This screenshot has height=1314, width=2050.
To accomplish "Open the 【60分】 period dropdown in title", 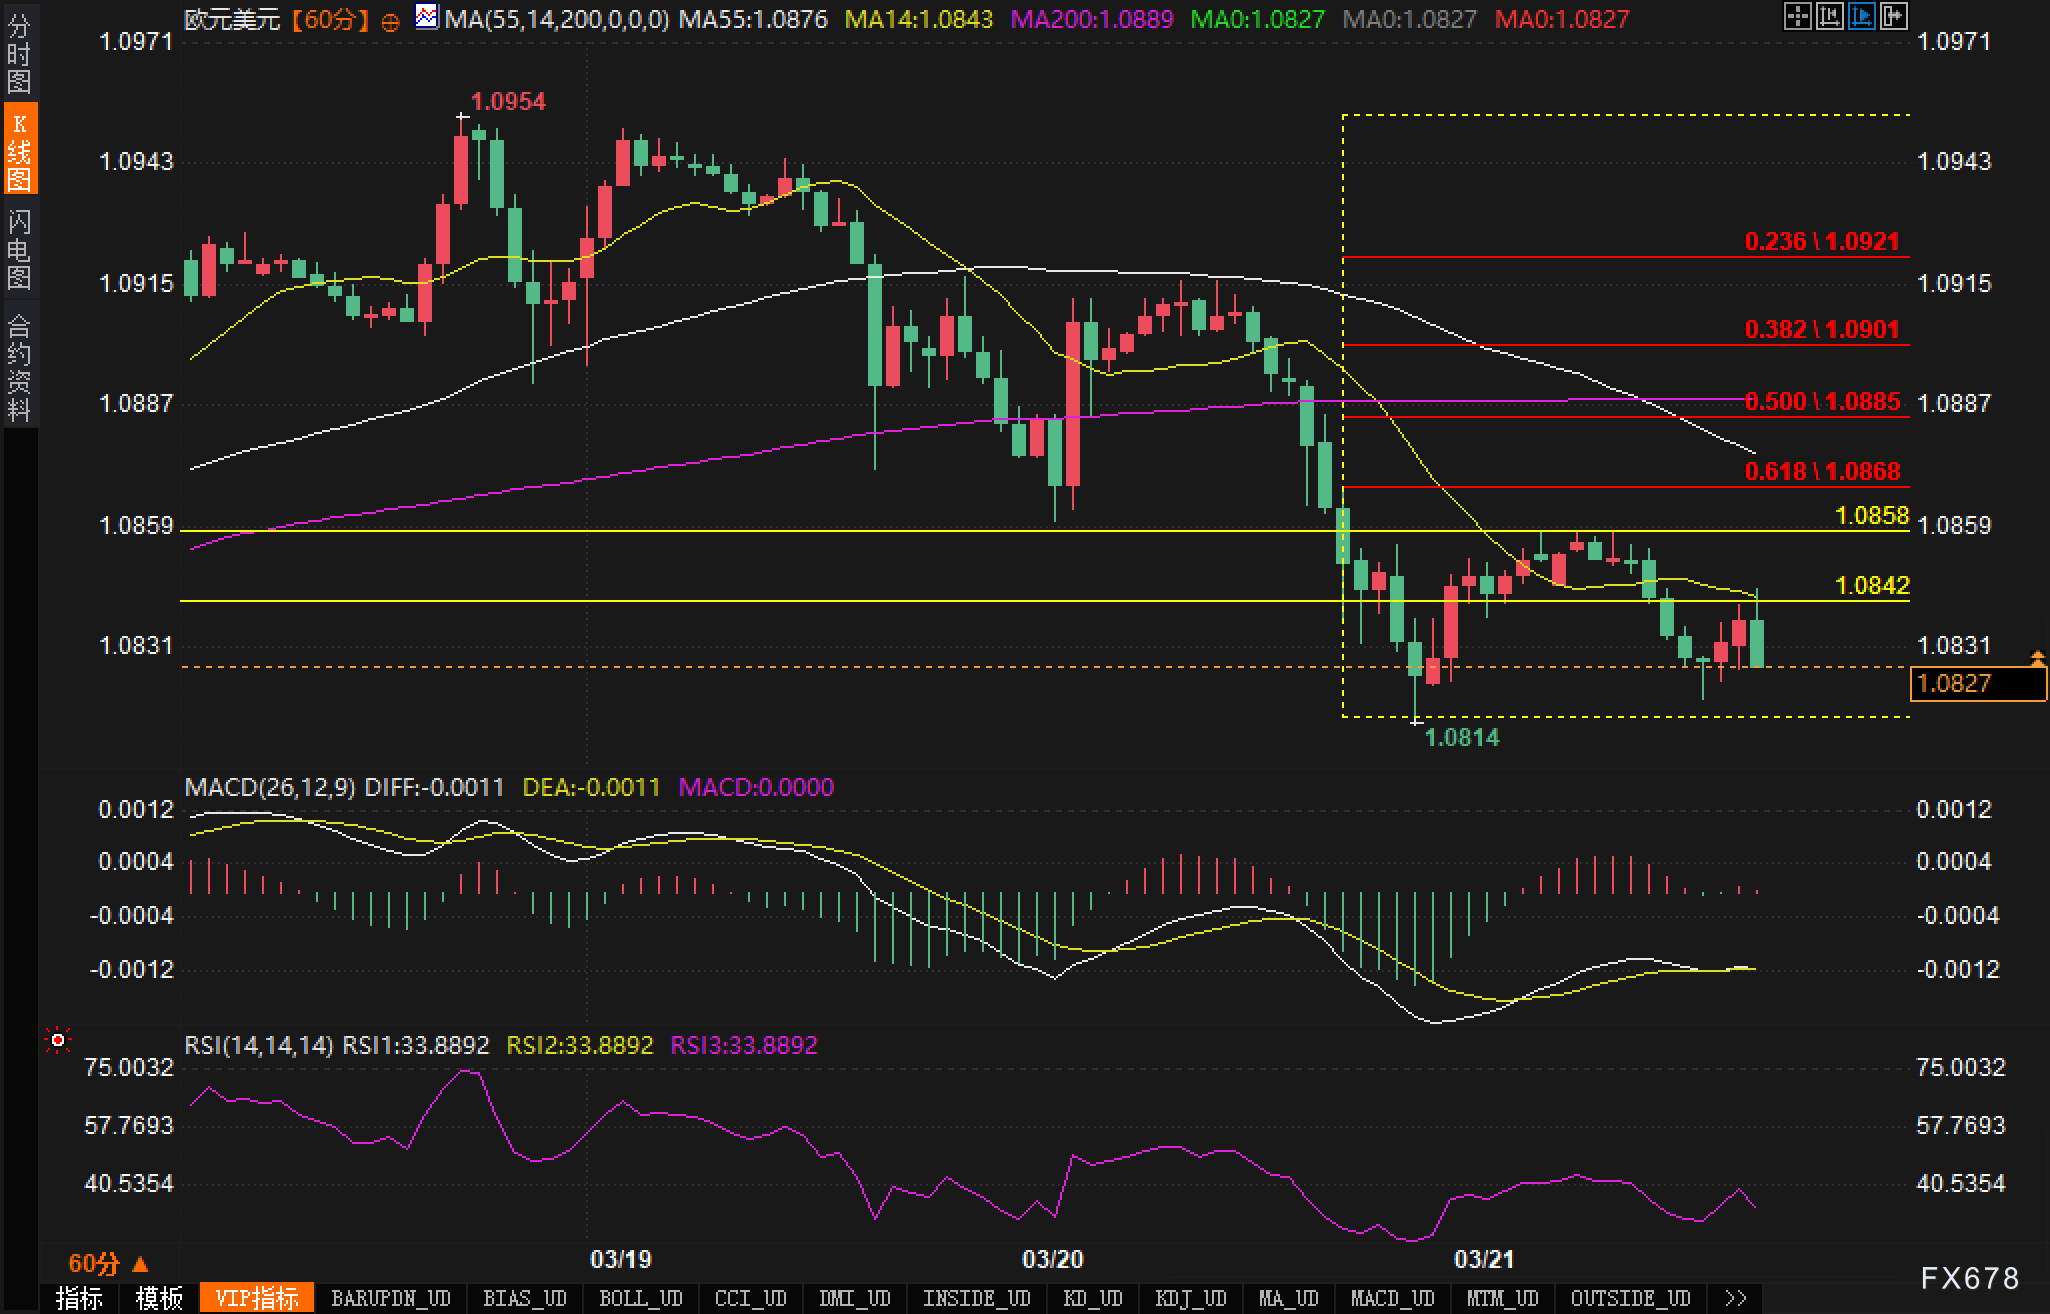I will click(331, 19).
